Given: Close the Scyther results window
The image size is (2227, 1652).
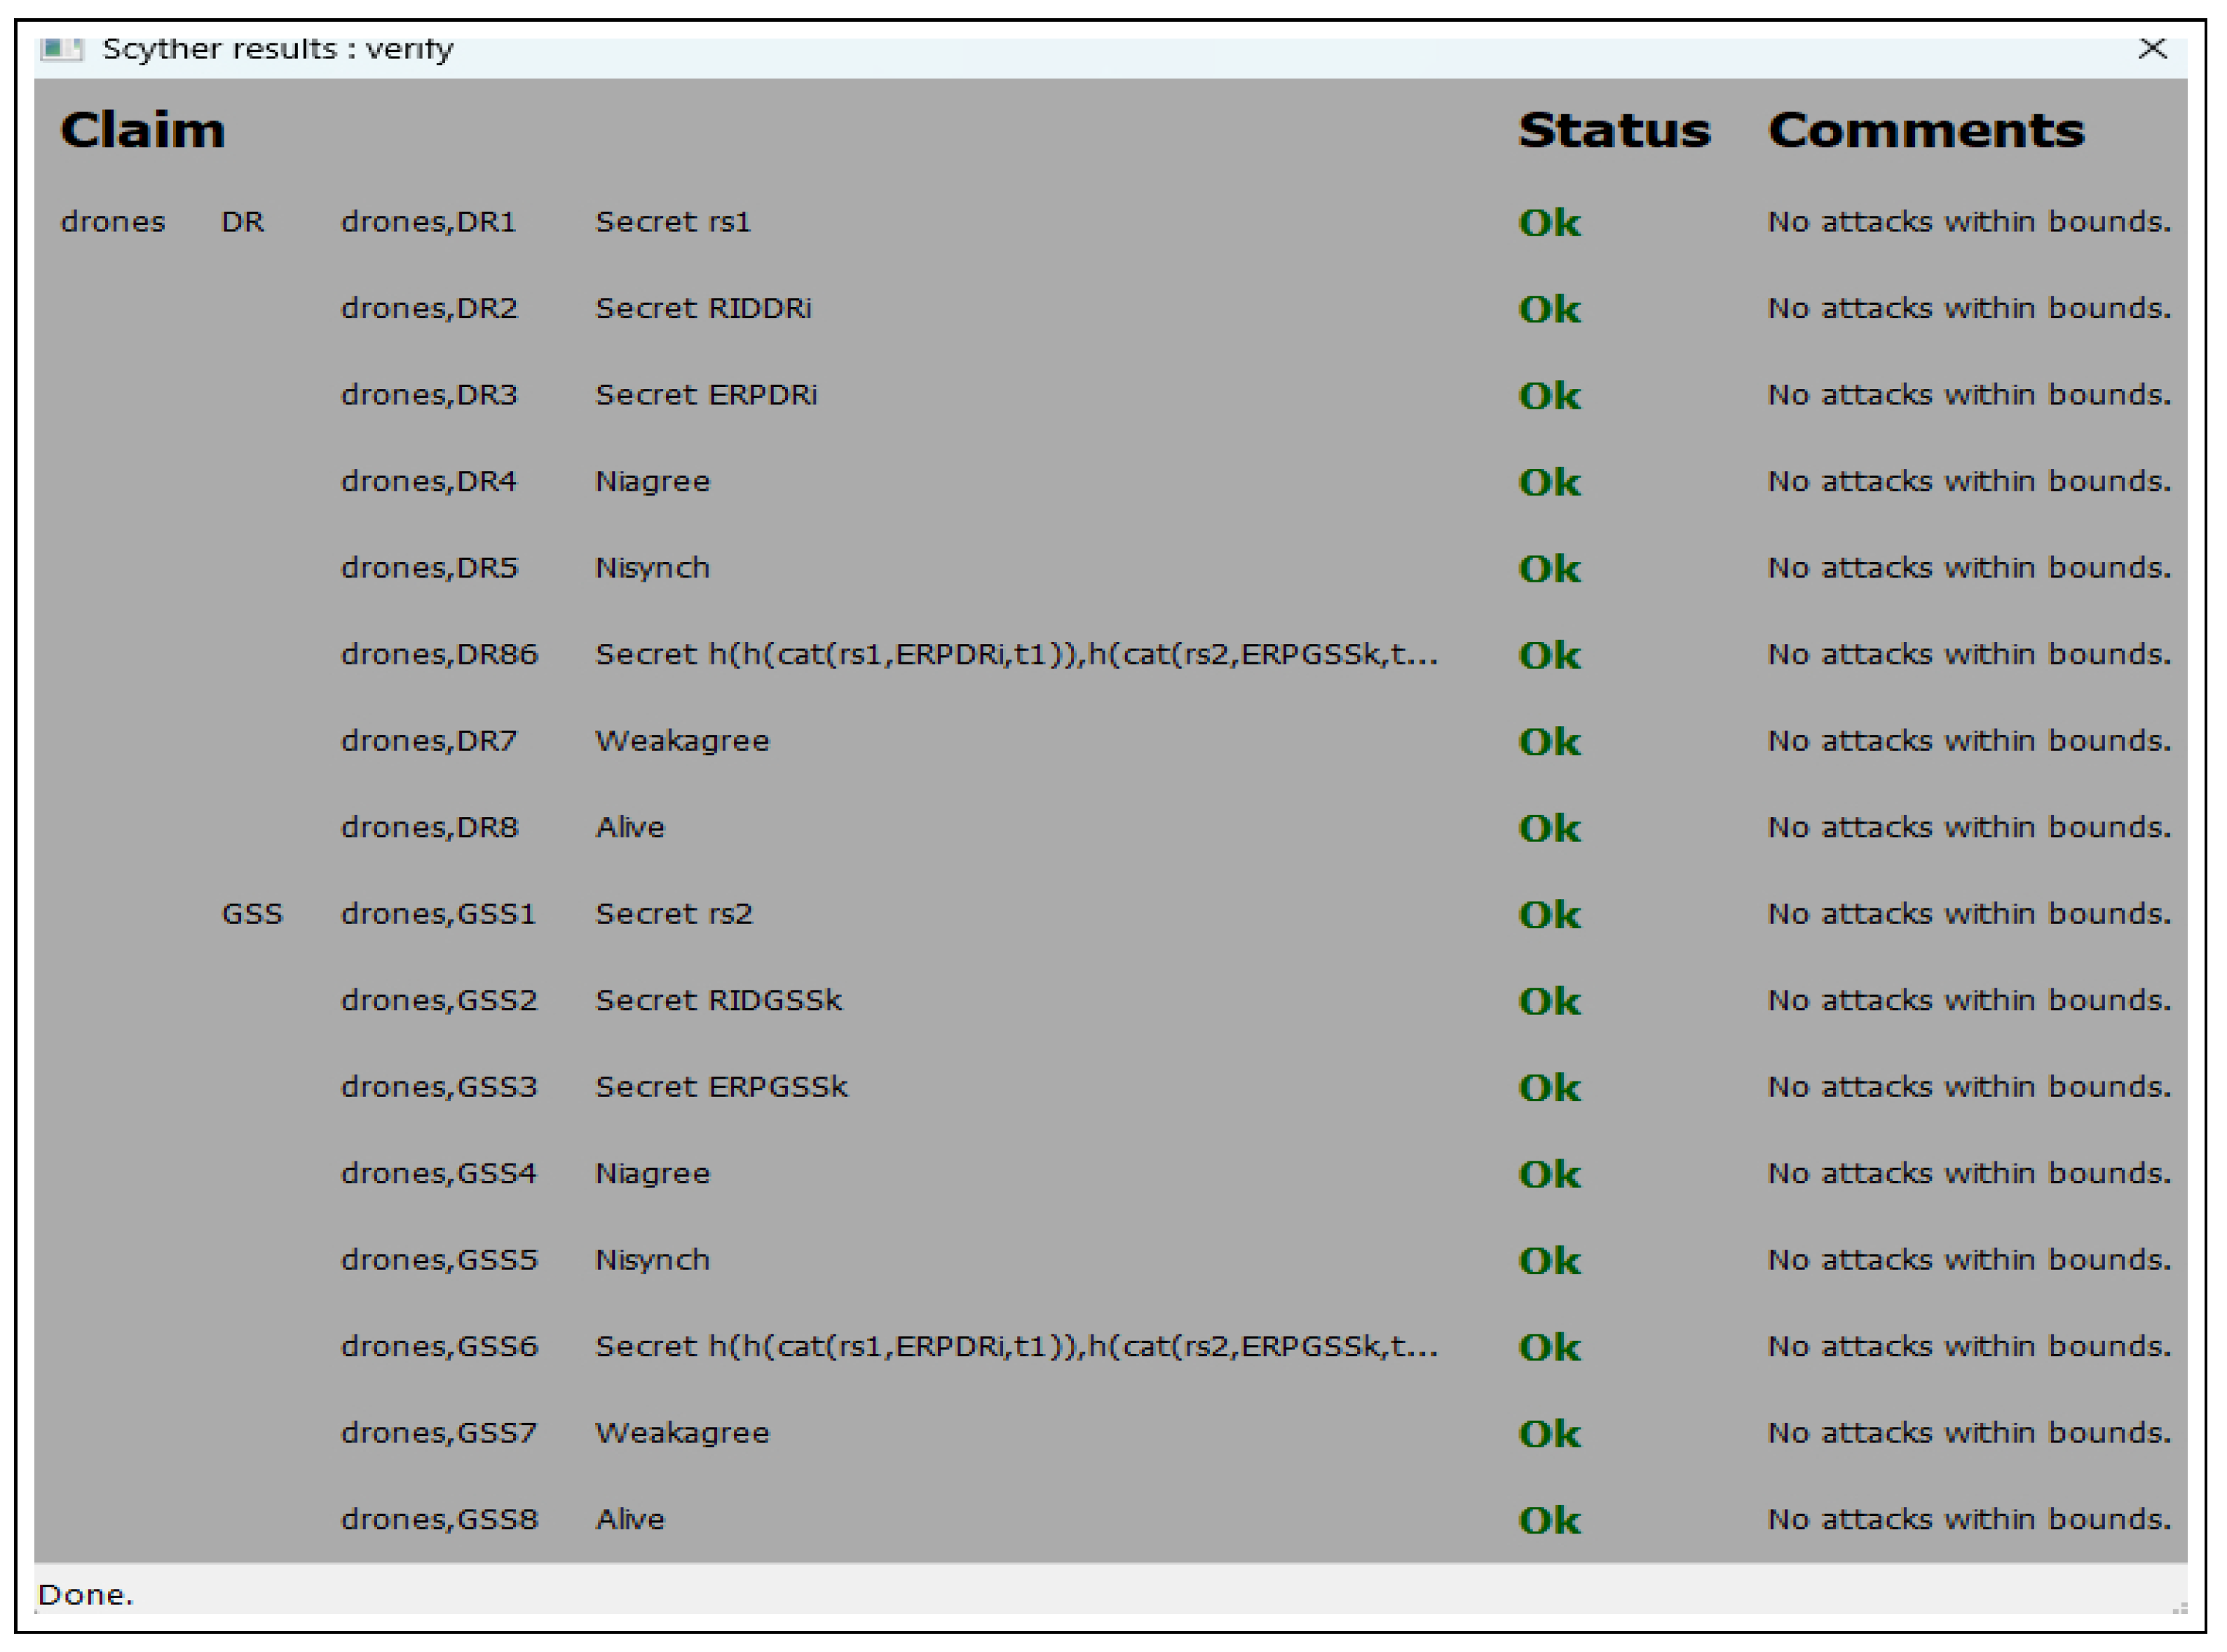Looking at the screenshot, I should tap(2152, 48).
